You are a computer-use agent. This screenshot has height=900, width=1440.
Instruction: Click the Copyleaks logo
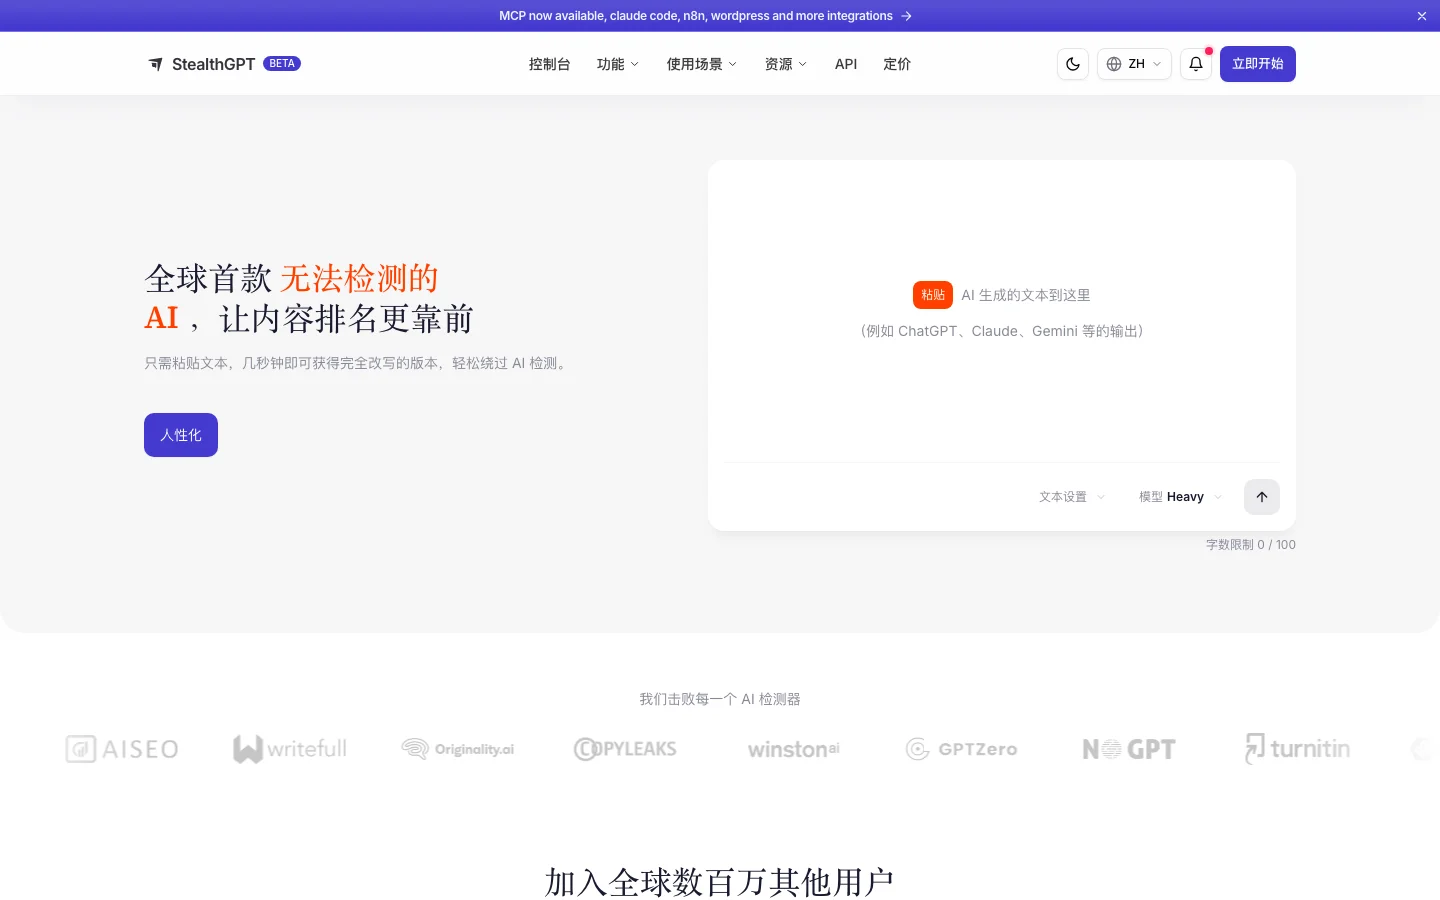click(625, 749)
